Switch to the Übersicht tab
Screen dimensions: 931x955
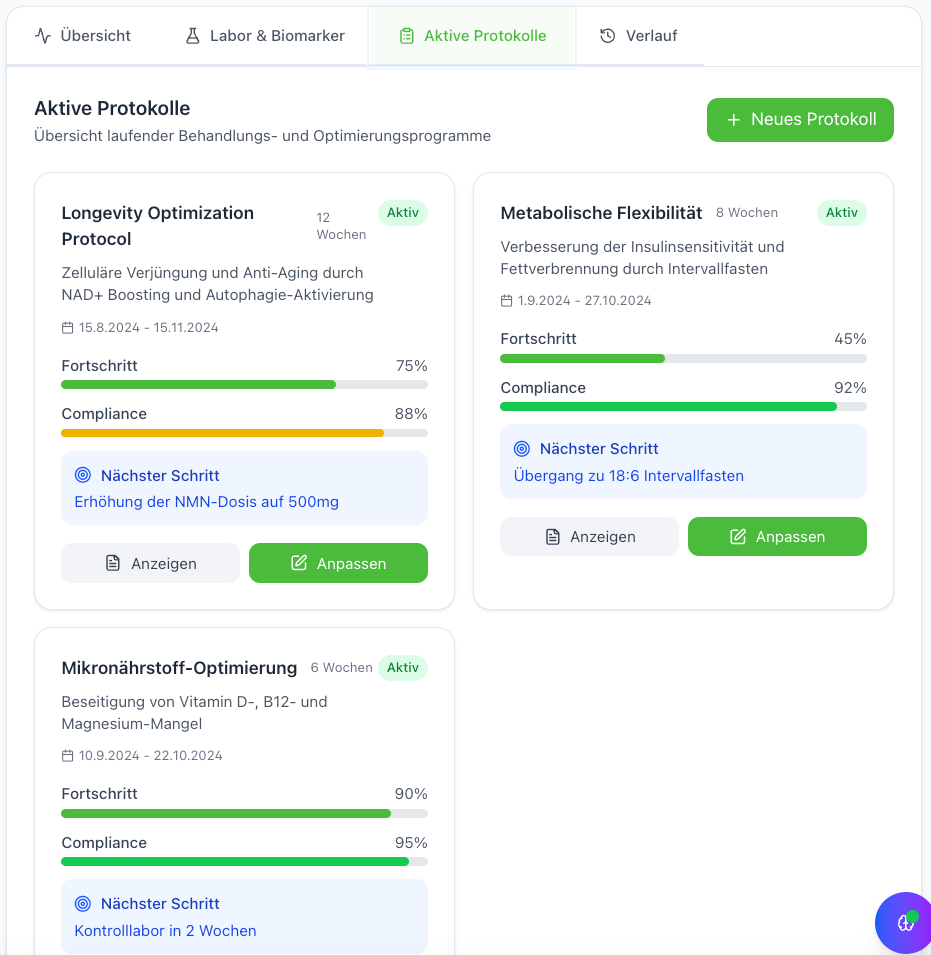(x=83, y=36)
